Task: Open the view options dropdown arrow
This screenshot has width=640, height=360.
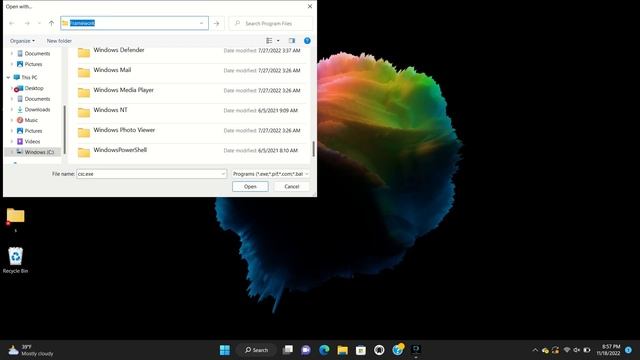Action: coord(278,40)
